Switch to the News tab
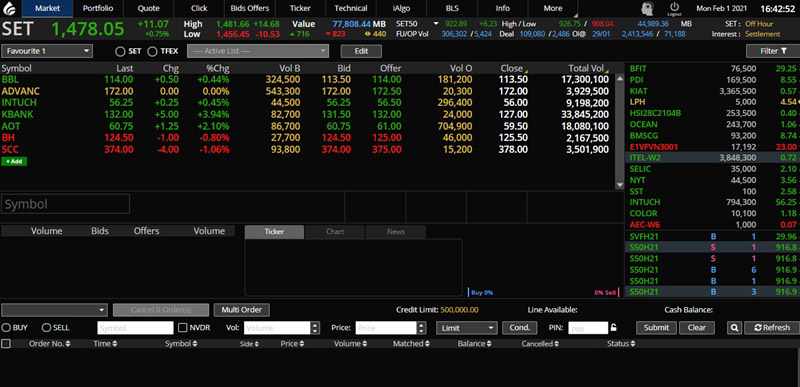 tap(395, 231)
